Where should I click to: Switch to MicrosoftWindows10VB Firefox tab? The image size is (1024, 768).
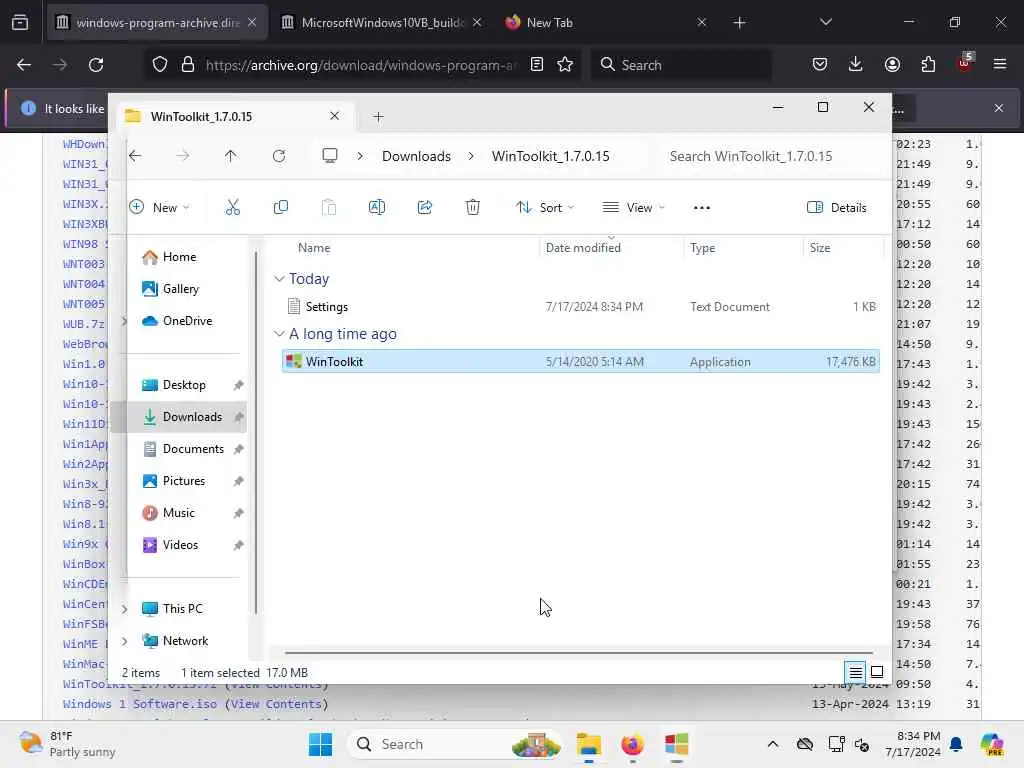383,23
